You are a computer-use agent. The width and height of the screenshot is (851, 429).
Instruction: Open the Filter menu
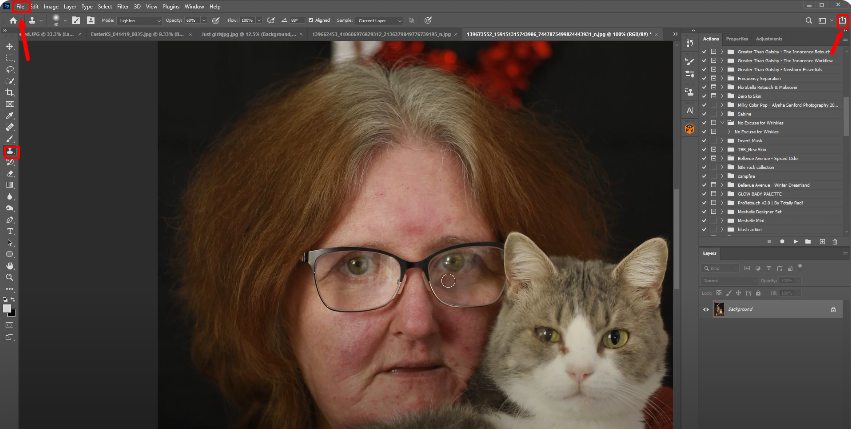click(123, 7)
